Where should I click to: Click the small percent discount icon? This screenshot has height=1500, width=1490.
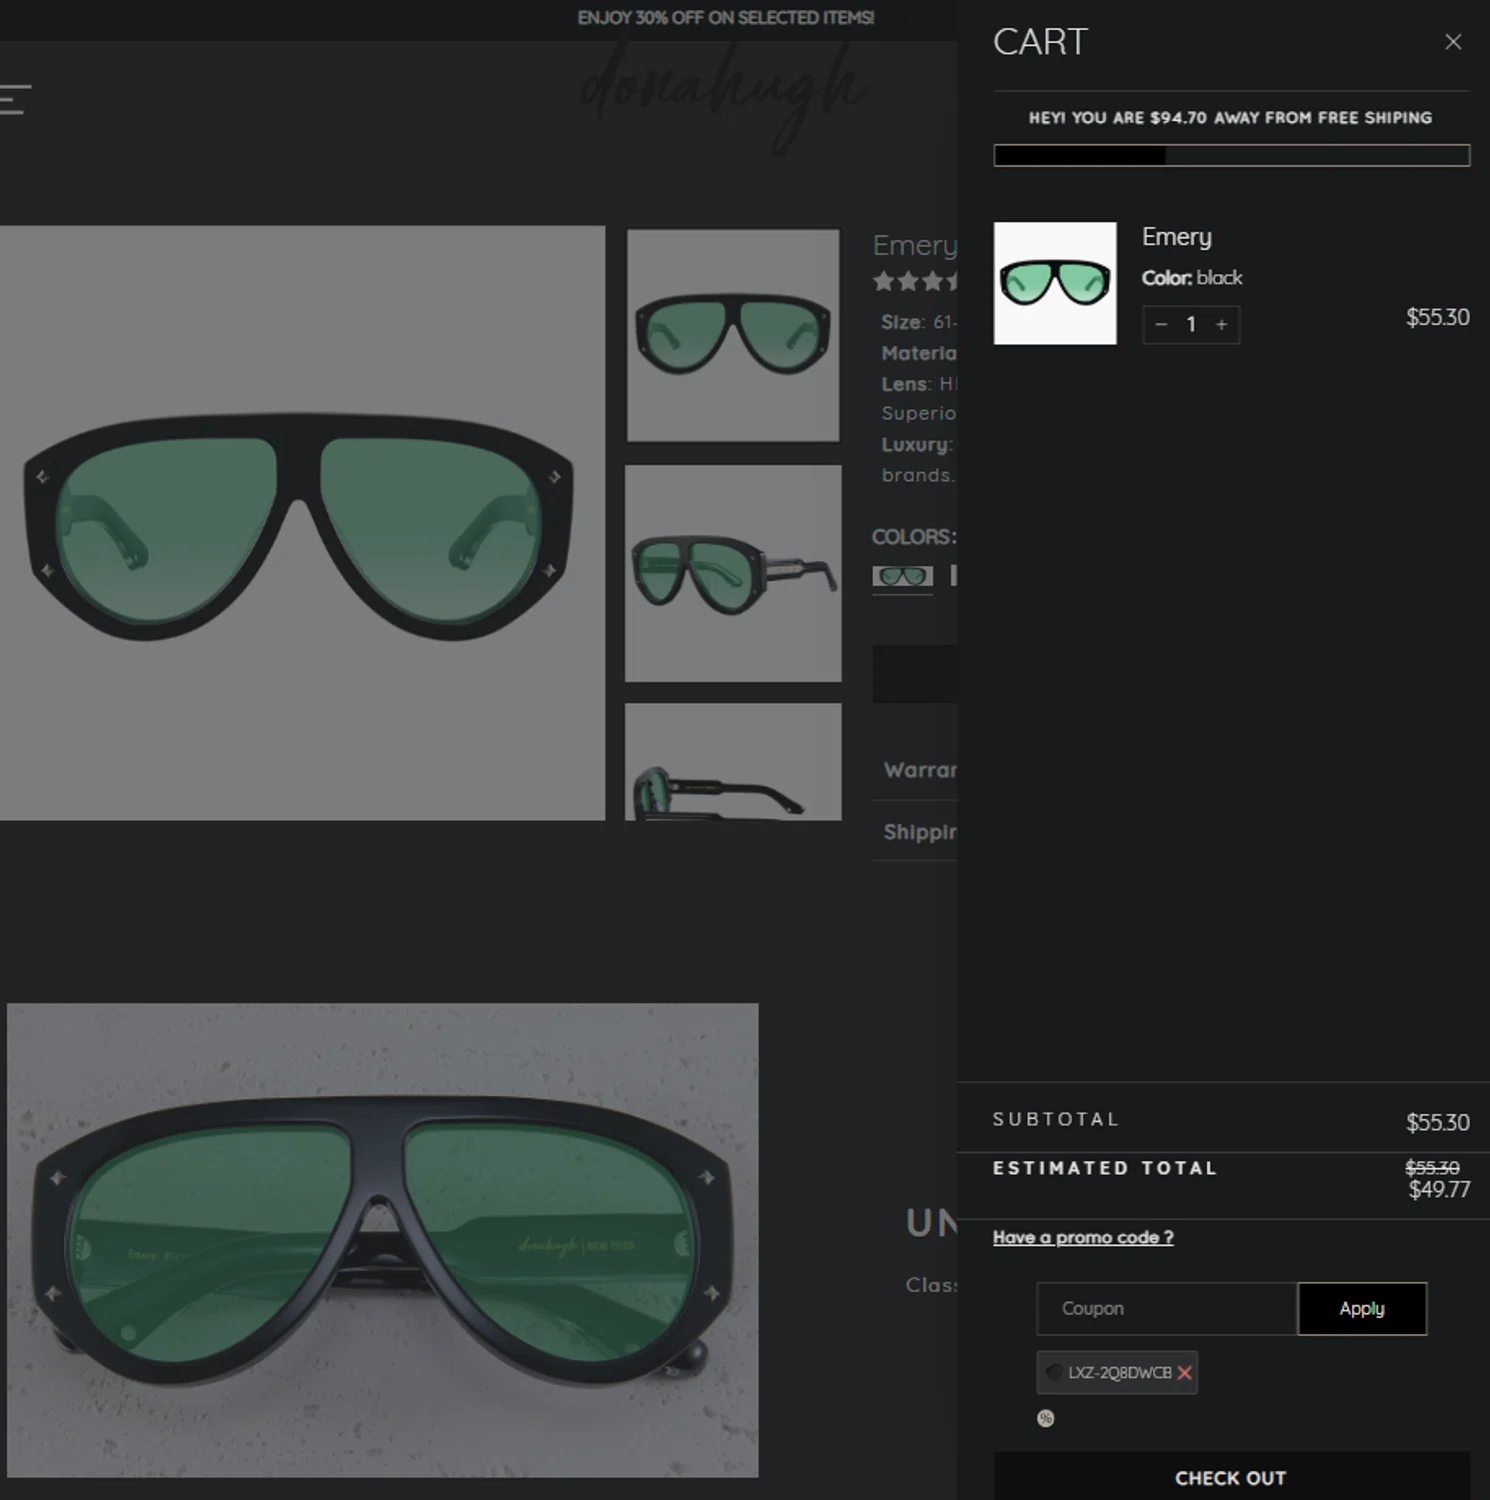1045,1418
